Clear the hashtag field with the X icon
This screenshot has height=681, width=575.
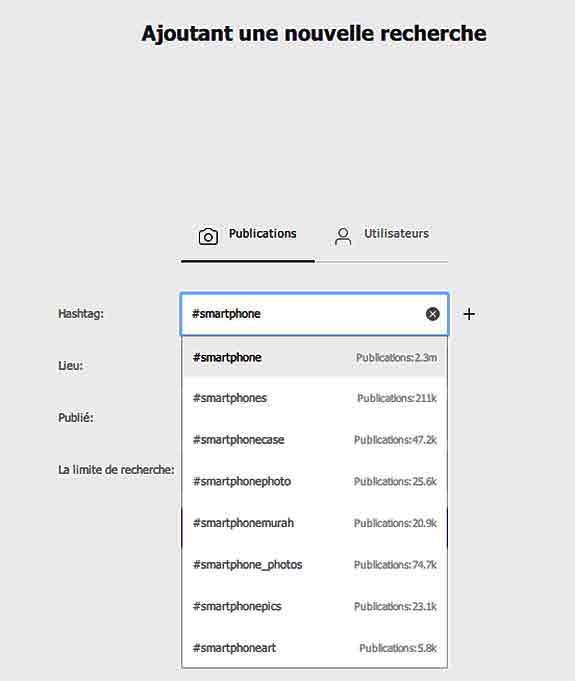coord(432,314)
